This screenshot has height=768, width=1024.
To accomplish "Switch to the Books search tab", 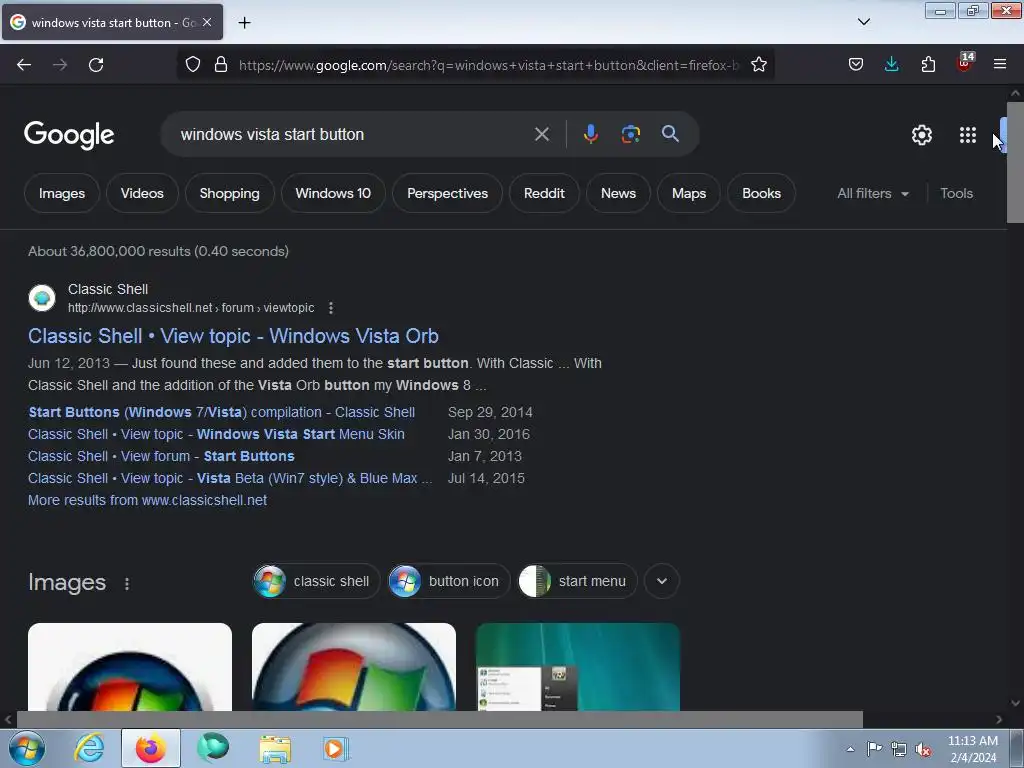I will click(761, 193).
